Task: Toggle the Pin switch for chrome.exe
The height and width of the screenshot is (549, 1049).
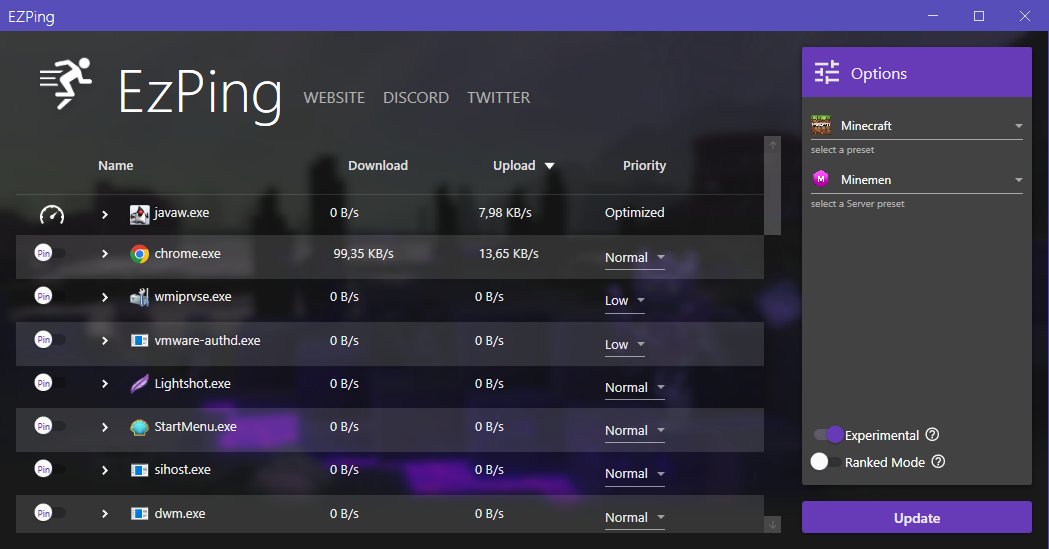Action: pyautogui.click(x=50, y=253)
